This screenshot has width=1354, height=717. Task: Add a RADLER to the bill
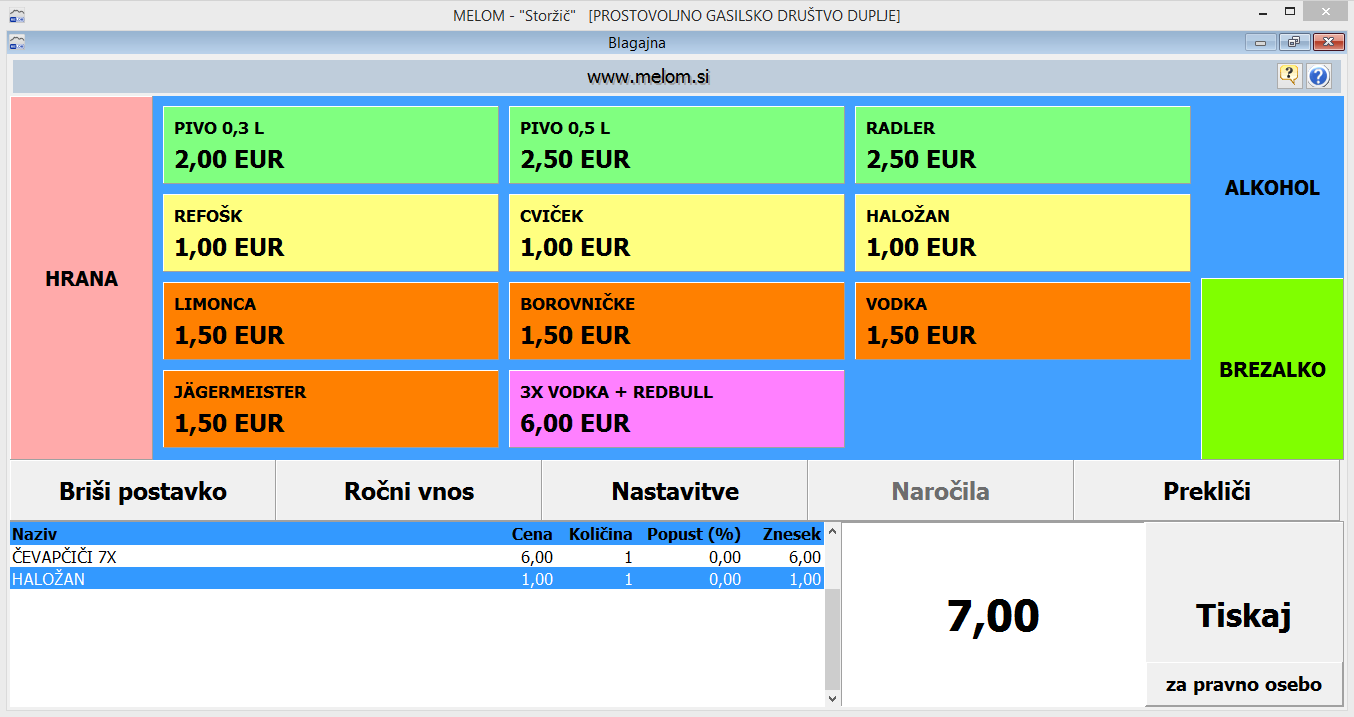[x=1022, y=145]
